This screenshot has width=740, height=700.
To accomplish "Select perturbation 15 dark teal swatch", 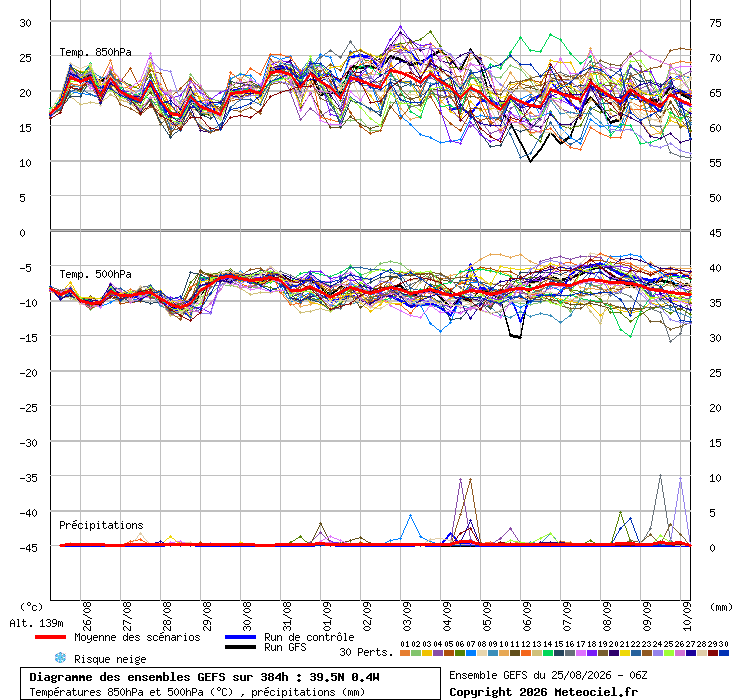I will (x=559, y=653).
